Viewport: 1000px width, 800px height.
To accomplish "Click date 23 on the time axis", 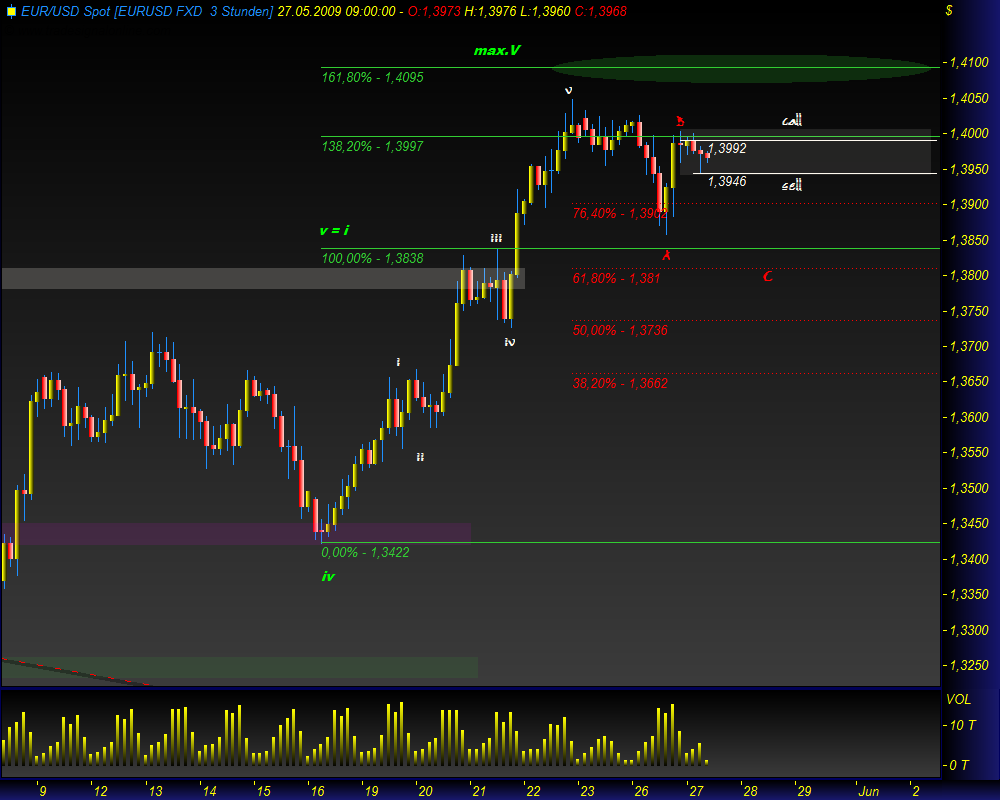I will [x=587, y=791].
